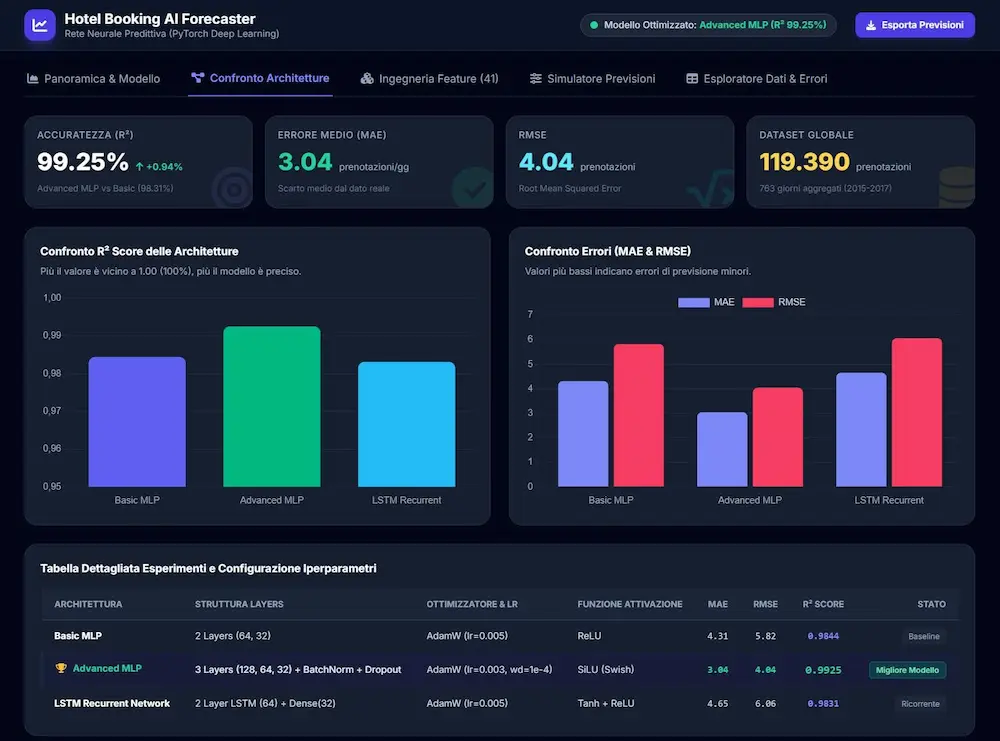
Task: Toggle the MAE legend series
Action: point(706,302)
